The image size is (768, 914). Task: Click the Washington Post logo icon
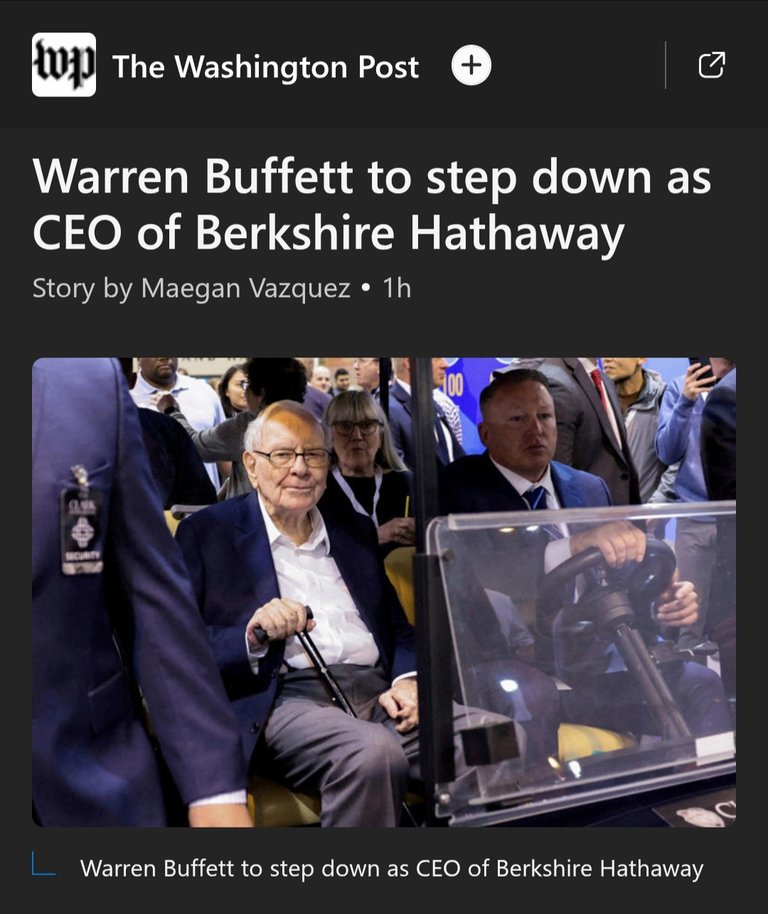64,65
